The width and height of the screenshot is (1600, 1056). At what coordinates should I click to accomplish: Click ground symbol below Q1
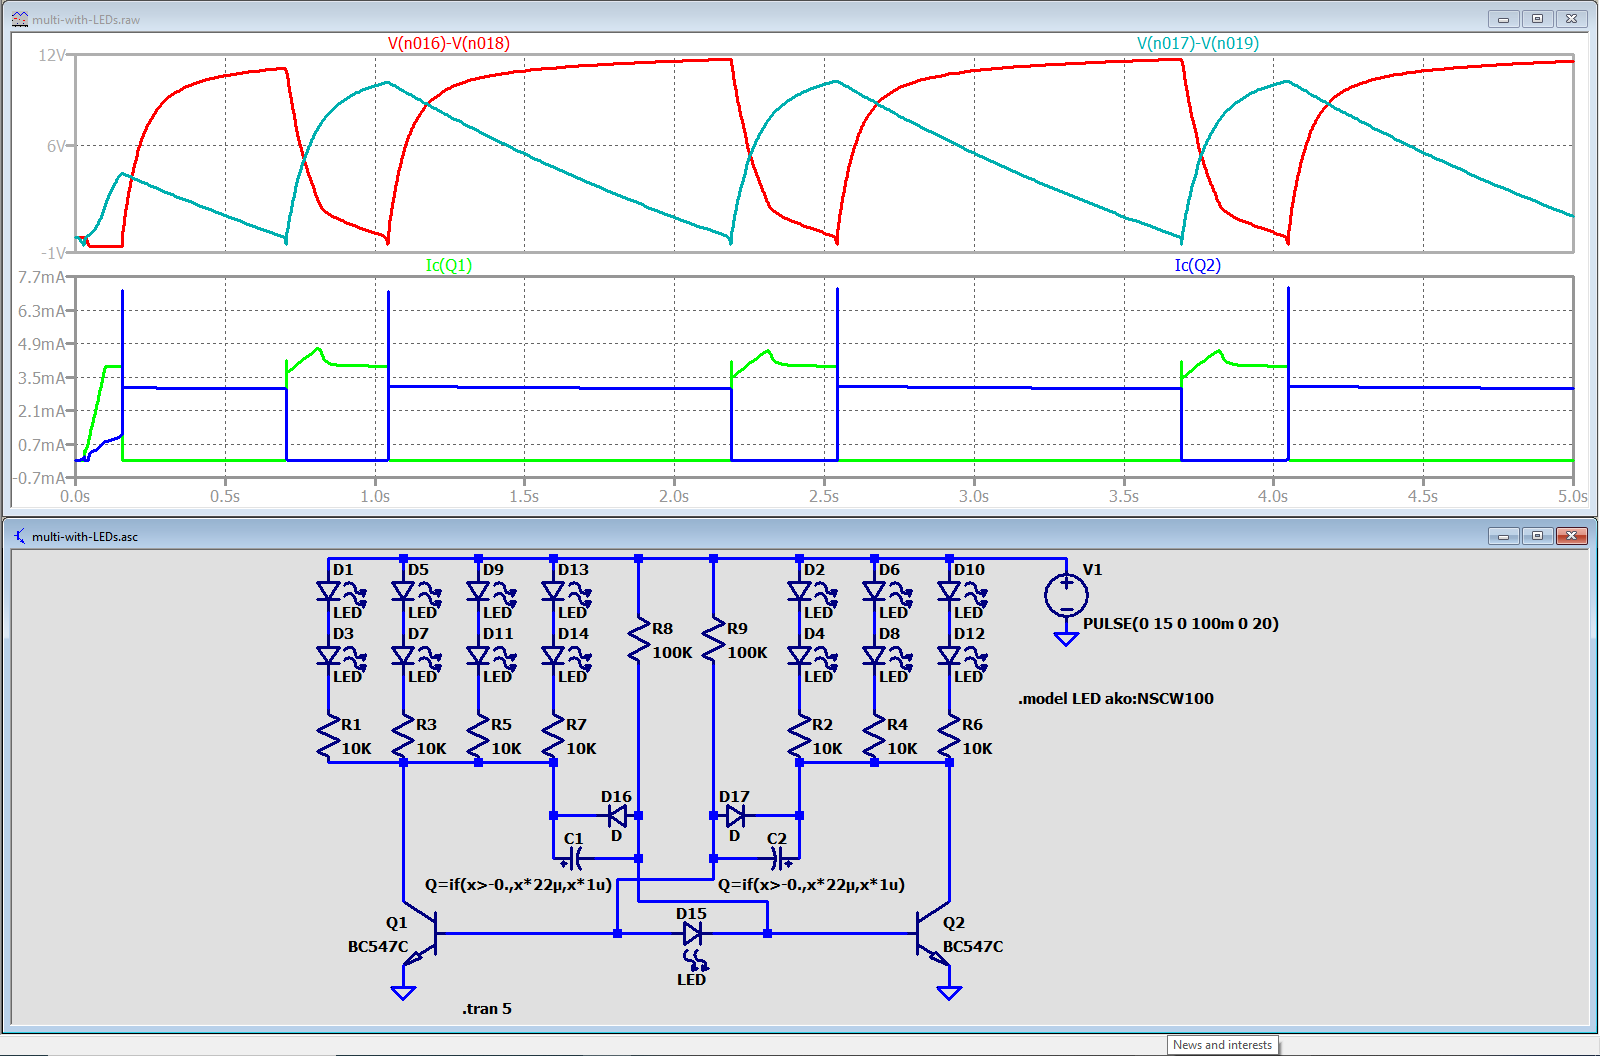[404, 993]
